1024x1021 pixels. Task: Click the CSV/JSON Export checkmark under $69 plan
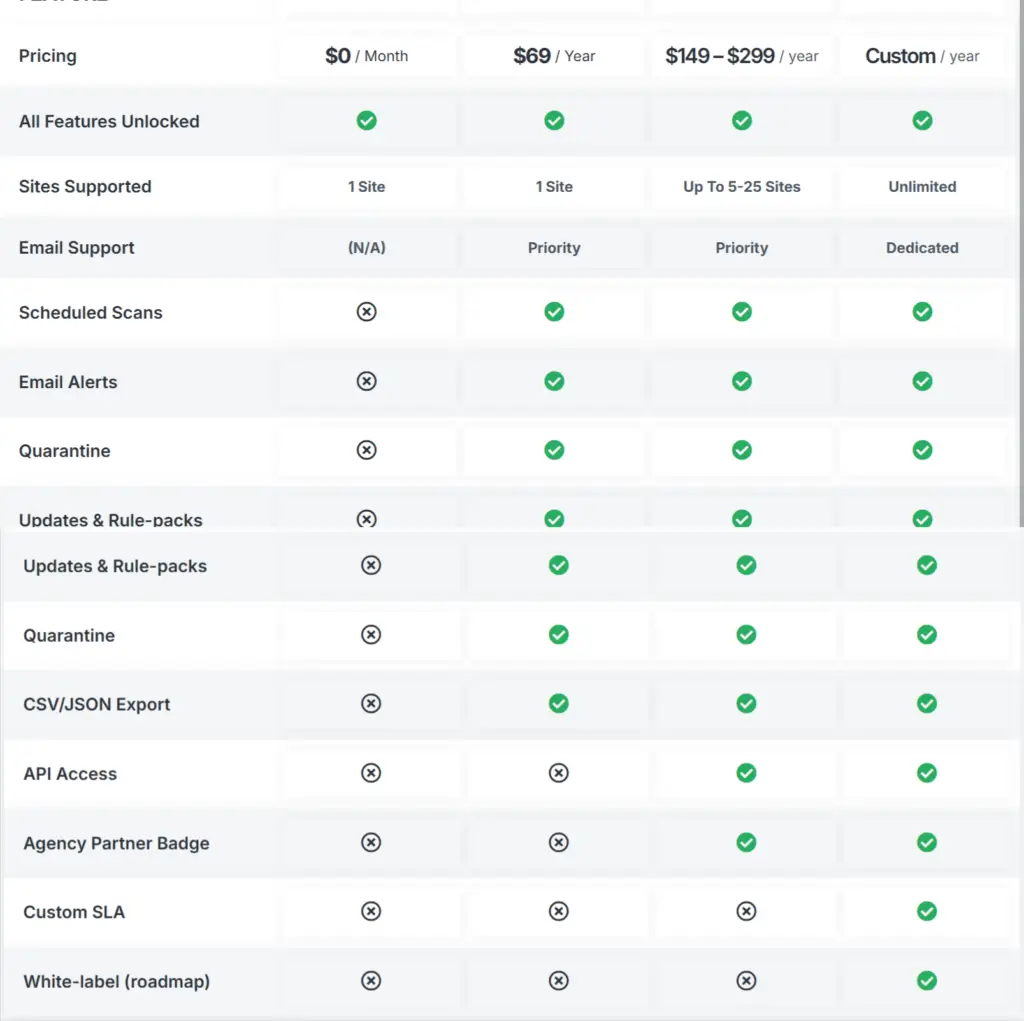[558, 704]
